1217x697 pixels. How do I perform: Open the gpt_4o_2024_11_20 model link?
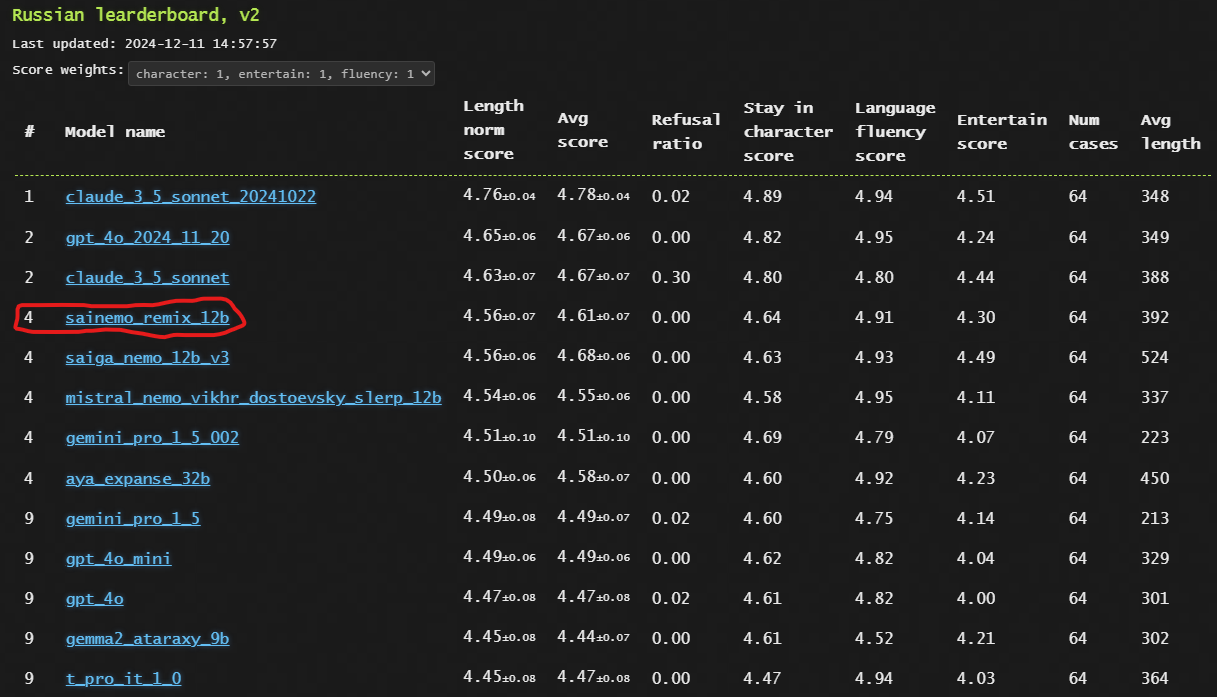(x=149, y=237)
